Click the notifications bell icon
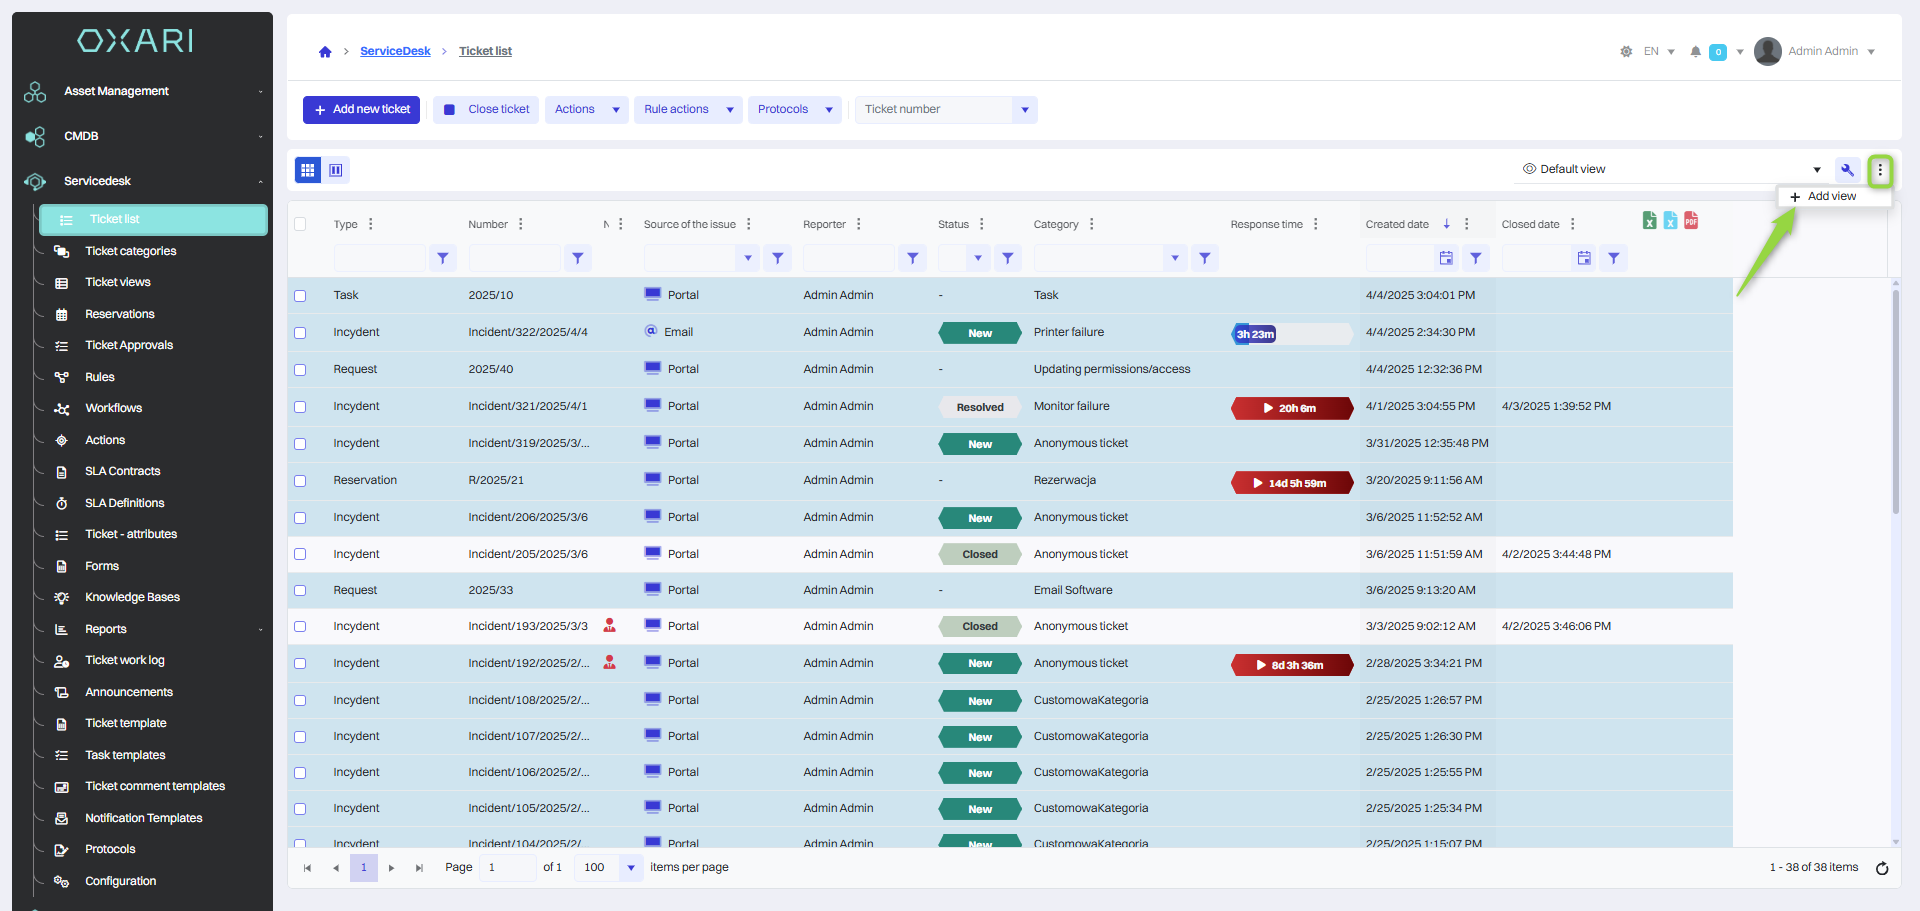Image resolution: width=1920 pixels, height=911 pixels. pos(1695,52)
